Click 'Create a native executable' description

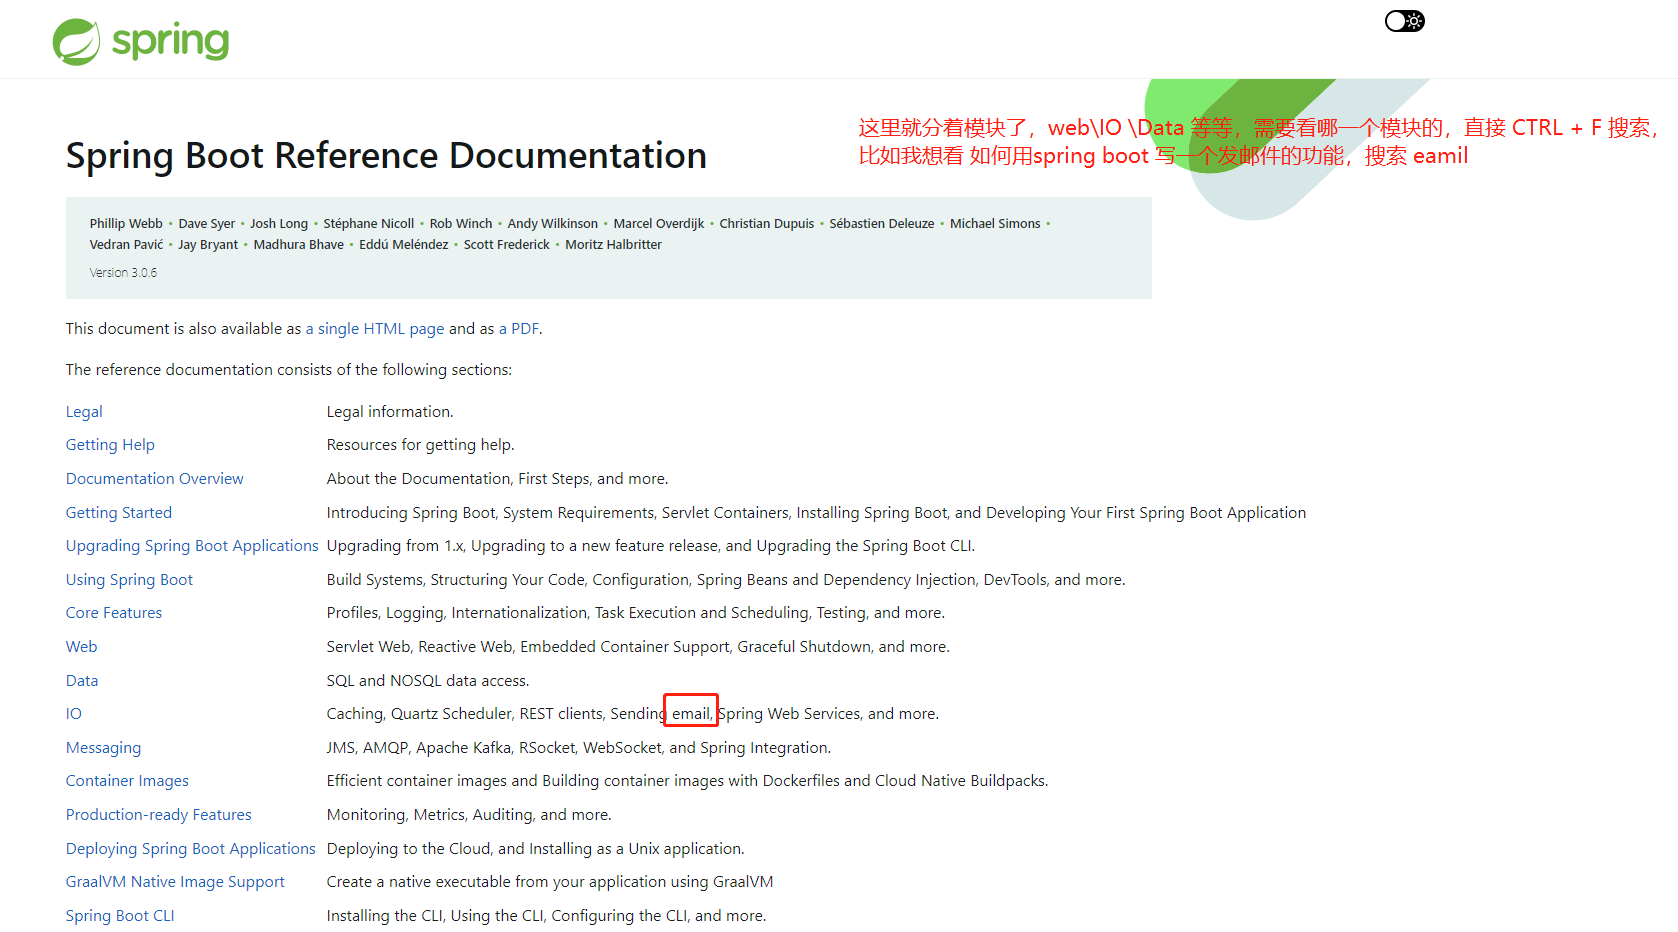[550, 882]
